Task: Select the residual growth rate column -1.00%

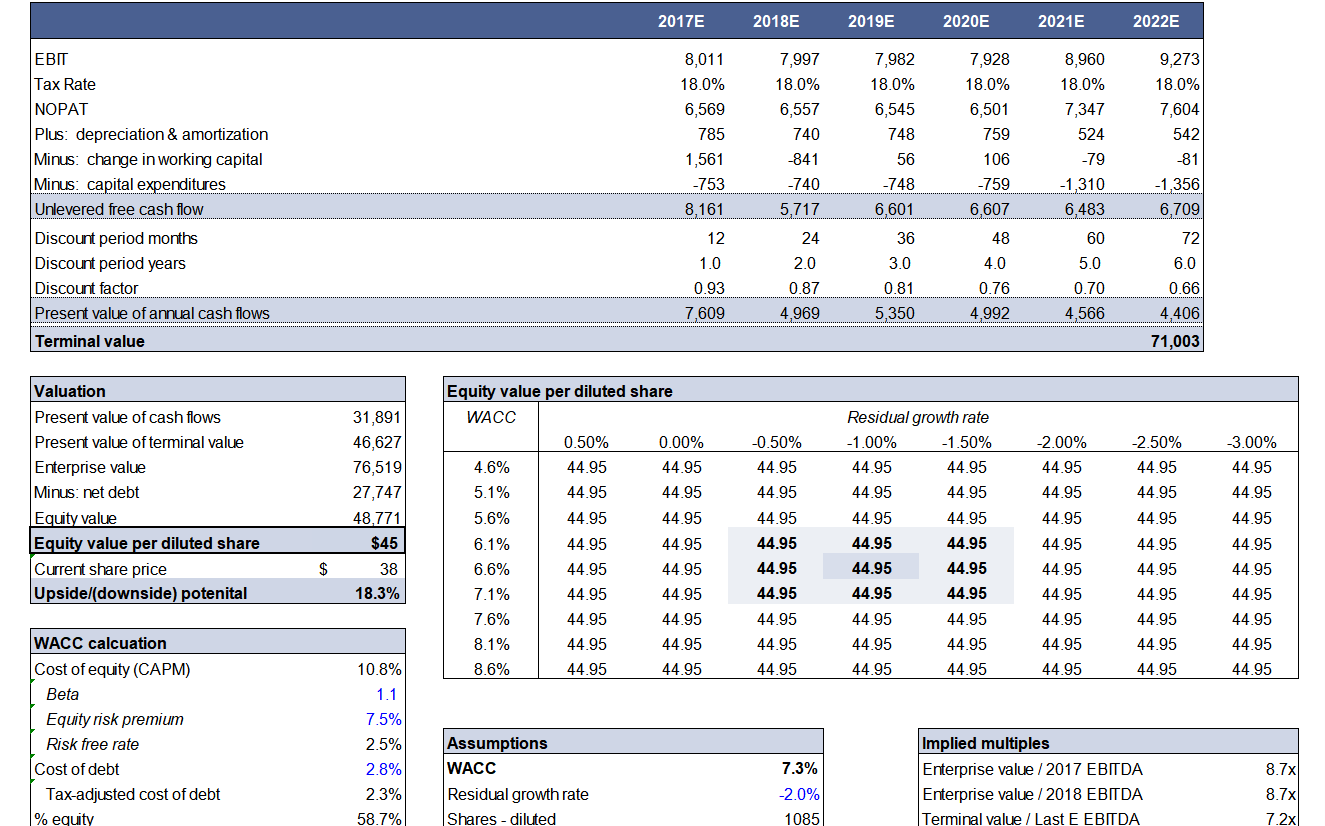Action: [871, 443]
